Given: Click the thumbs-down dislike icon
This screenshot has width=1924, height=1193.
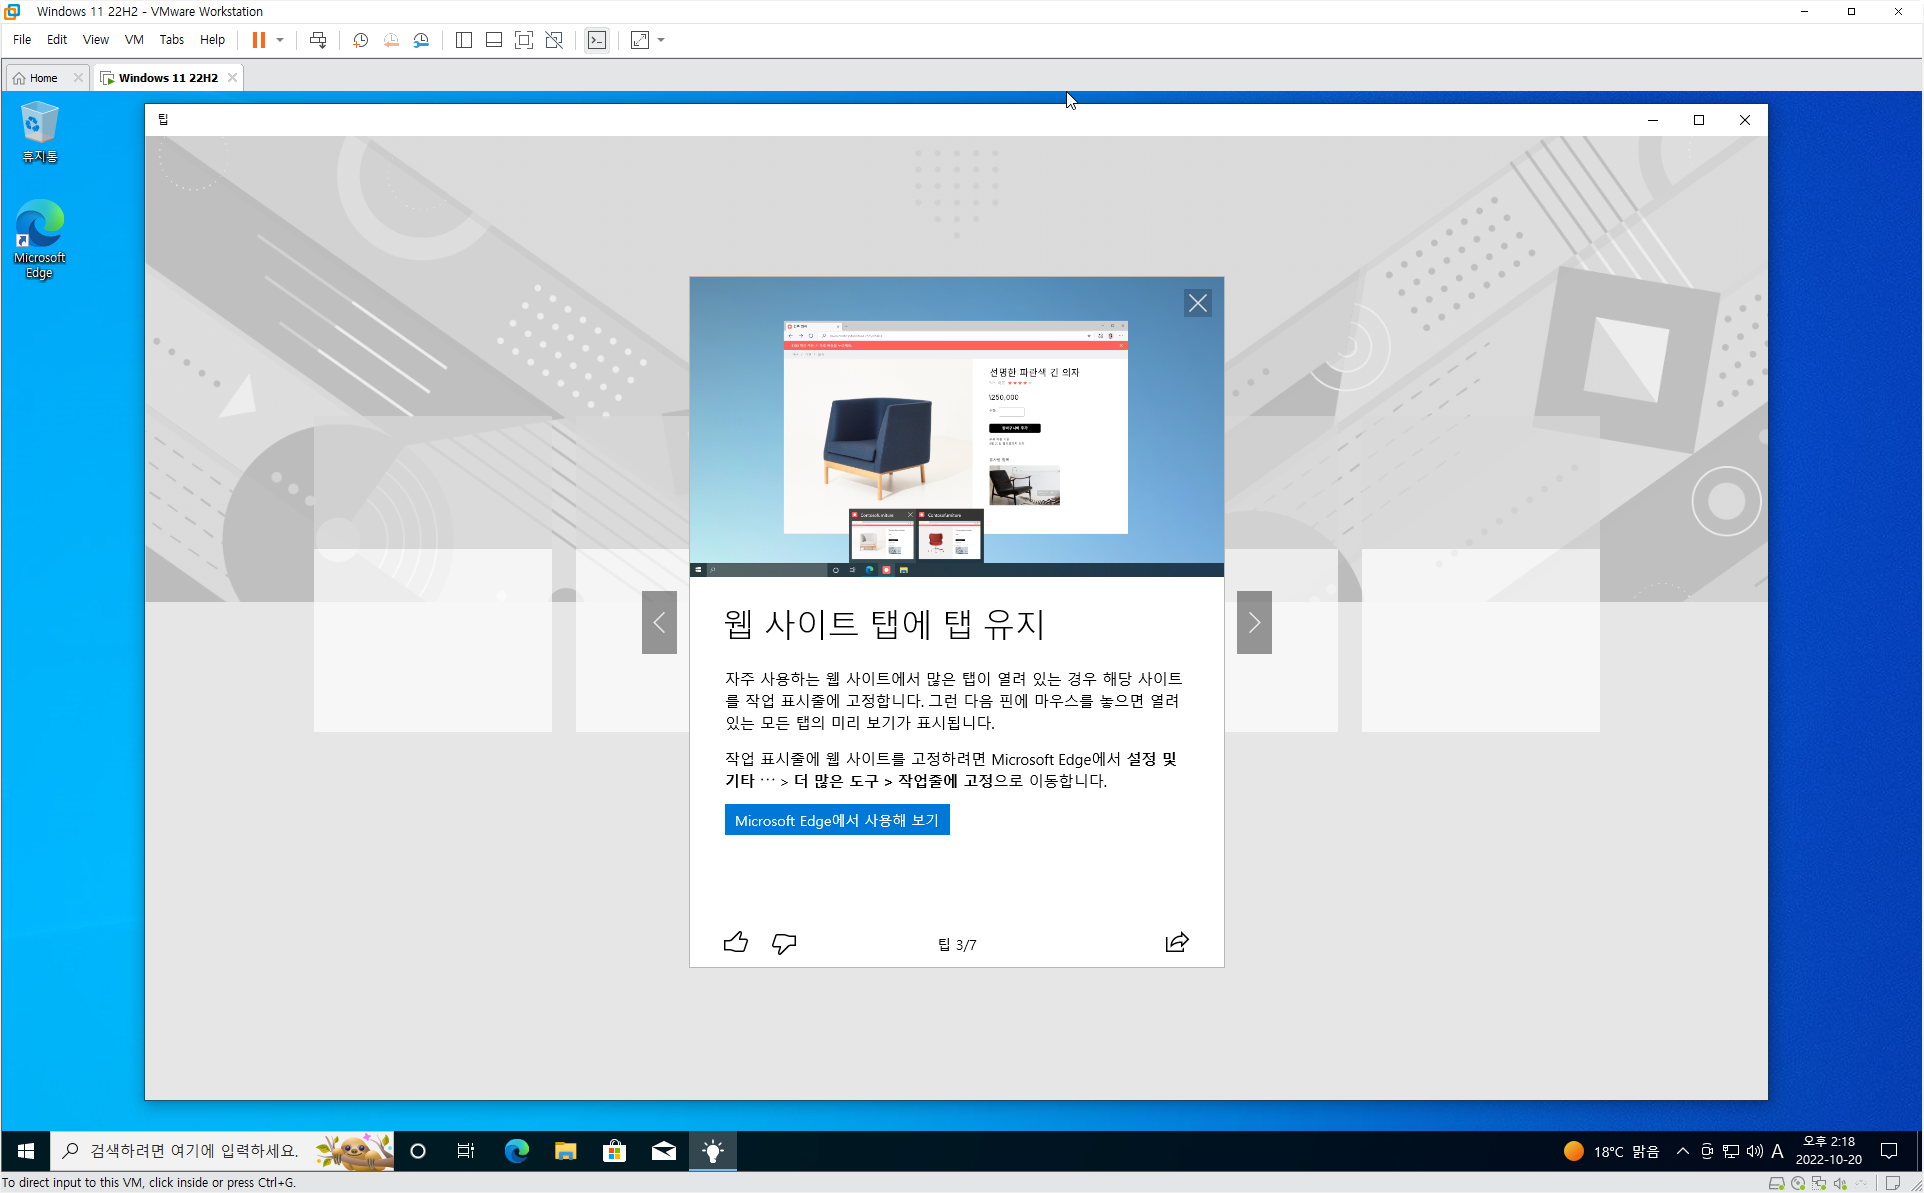Looking at the screenshot, I should tap(784, 943).
